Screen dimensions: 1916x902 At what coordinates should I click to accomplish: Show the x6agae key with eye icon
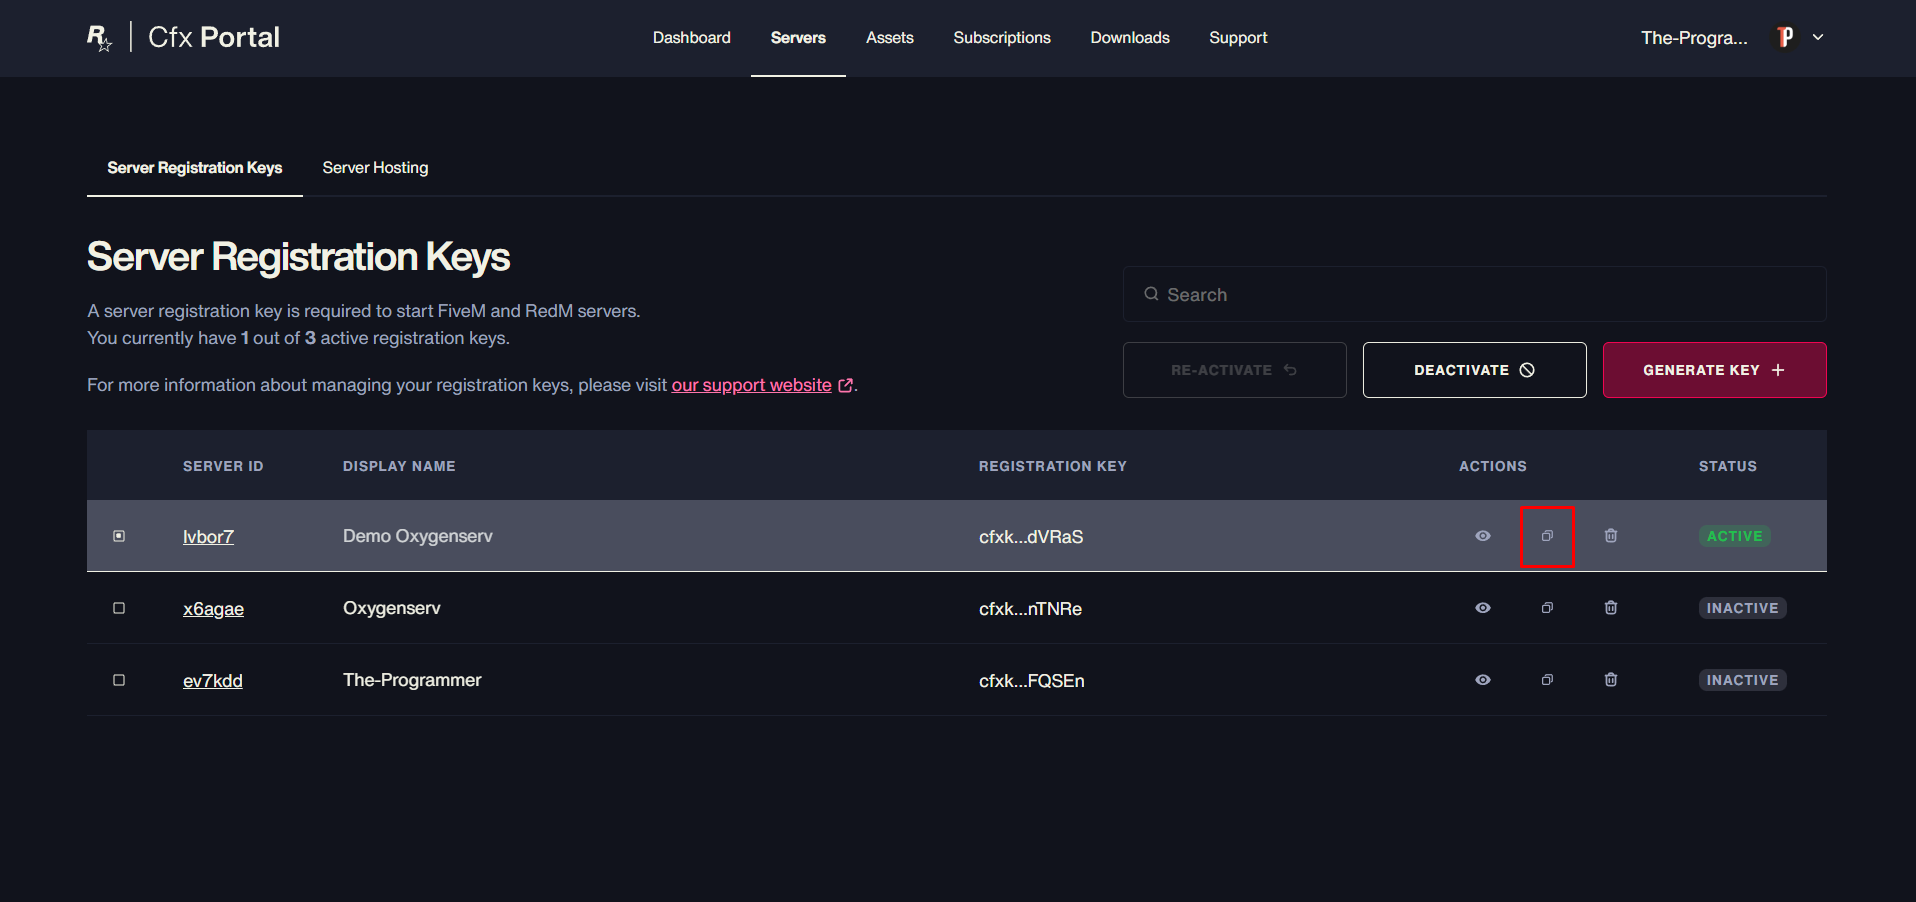point(1483,608)
